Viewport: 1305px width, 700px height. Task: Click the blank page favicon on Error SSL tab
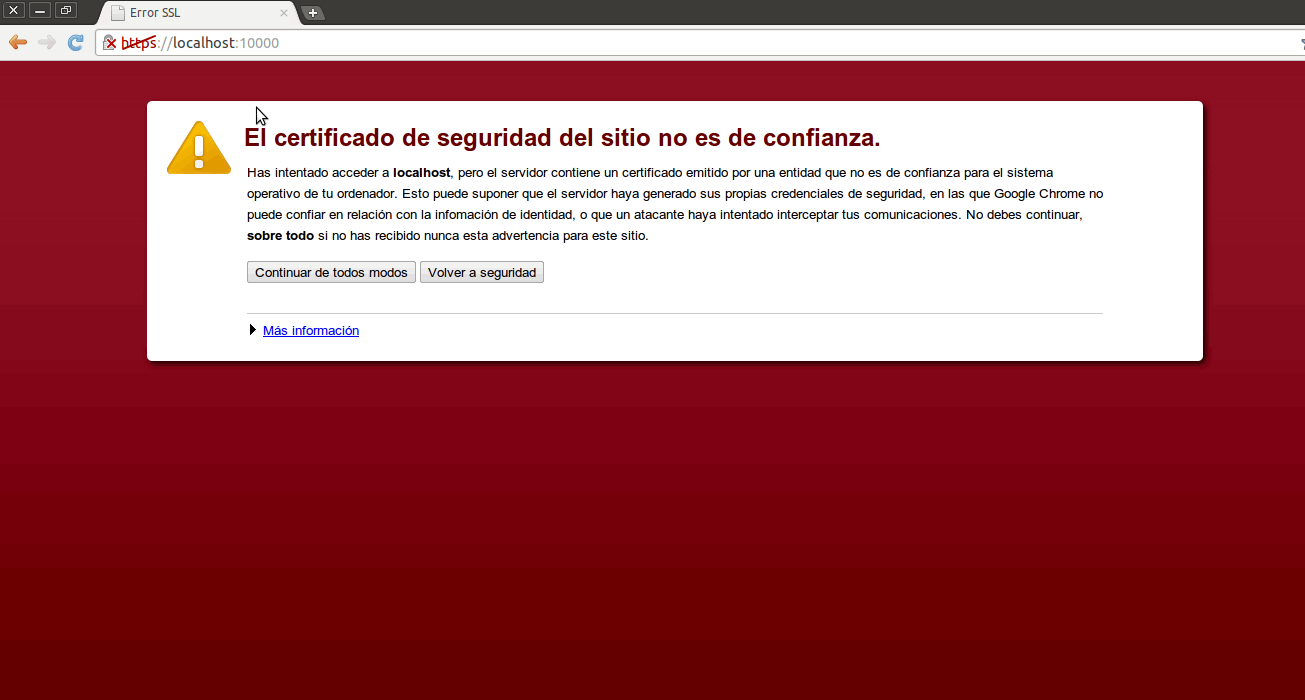click(118, 13)
